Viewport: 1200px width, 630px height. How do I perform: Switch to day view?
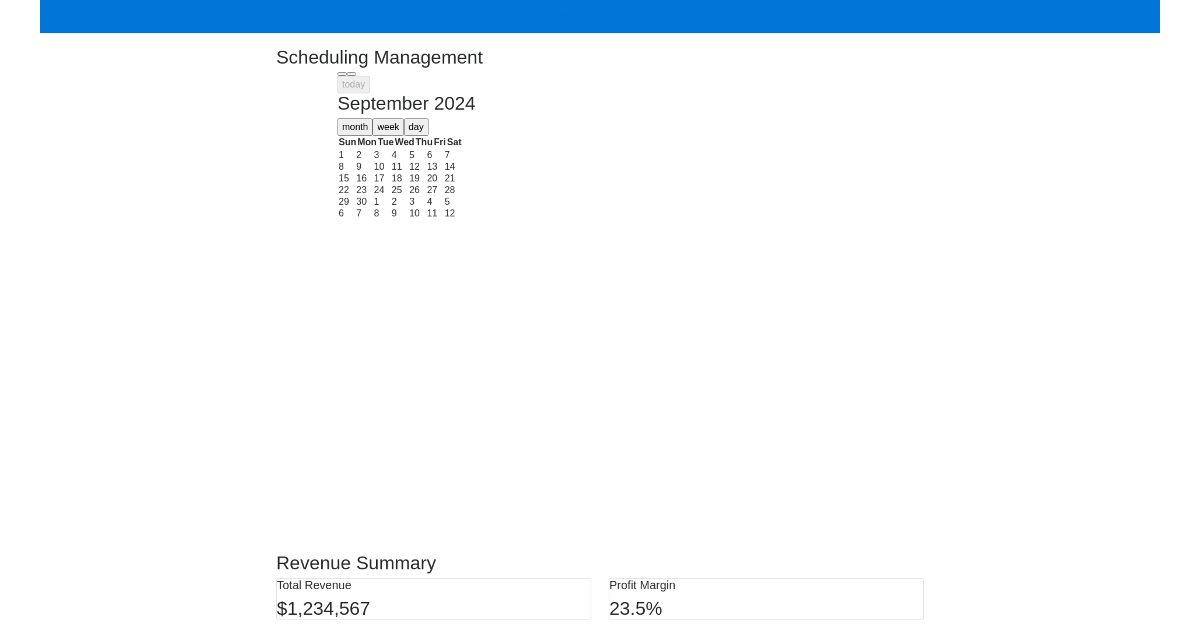click(x=415, y=126)
